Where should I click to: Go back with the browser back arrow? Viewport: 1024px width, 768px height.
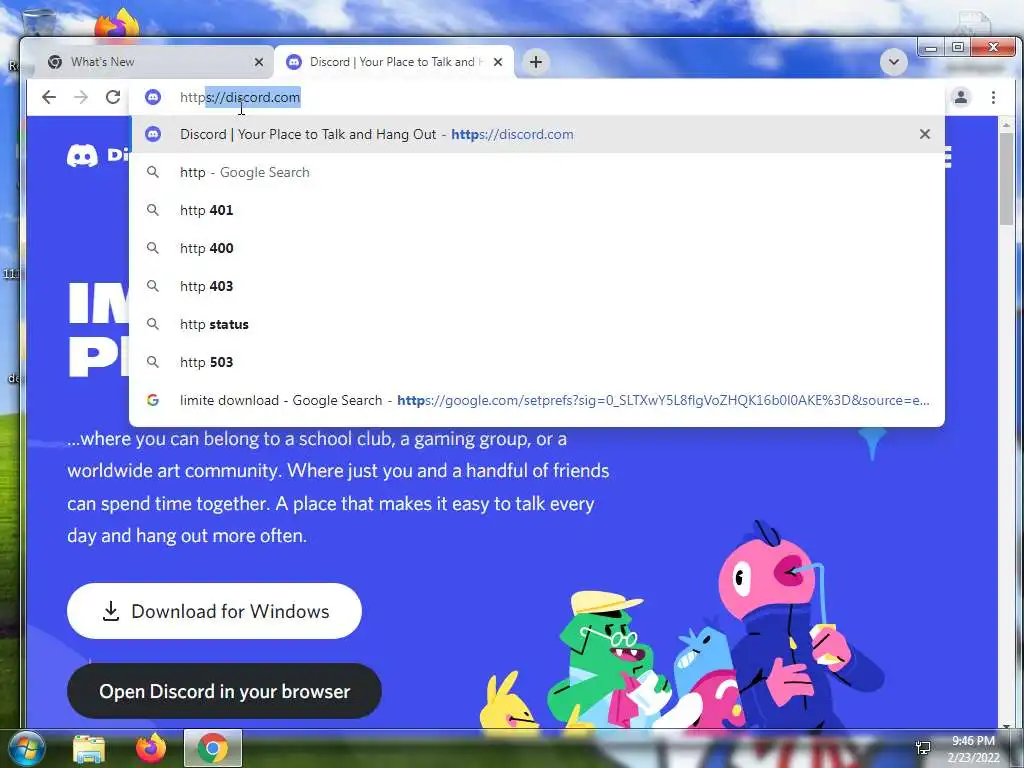[x=49, y=97]
